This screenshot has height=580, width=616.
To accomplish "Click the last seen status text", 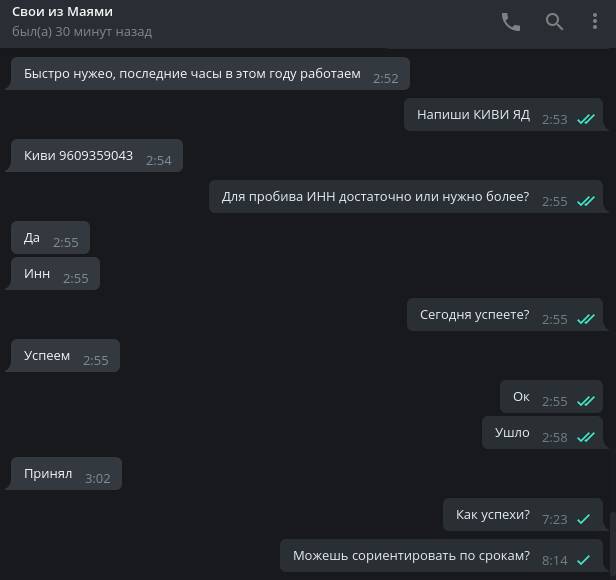I will coord(82,32).
